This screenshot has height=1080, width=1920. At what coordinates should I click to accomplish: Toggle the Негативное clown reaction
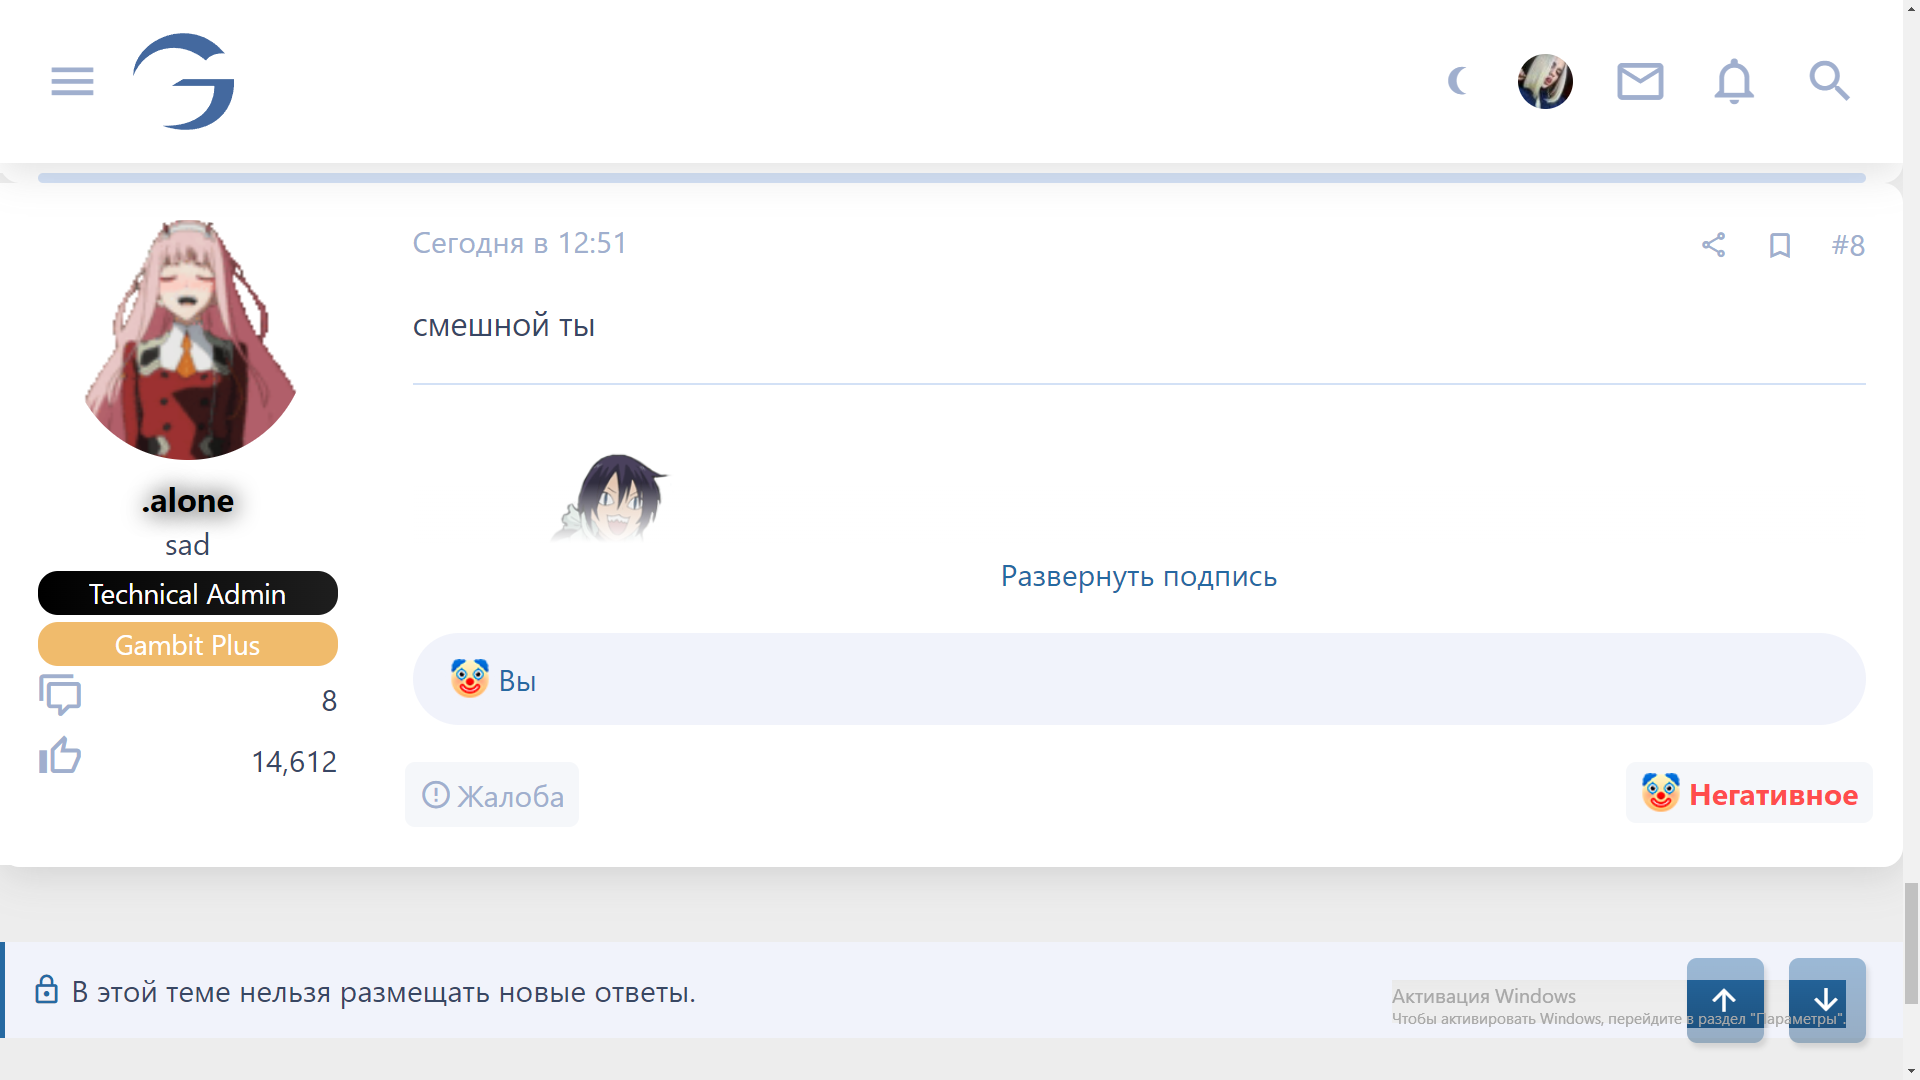[1749, 794]
